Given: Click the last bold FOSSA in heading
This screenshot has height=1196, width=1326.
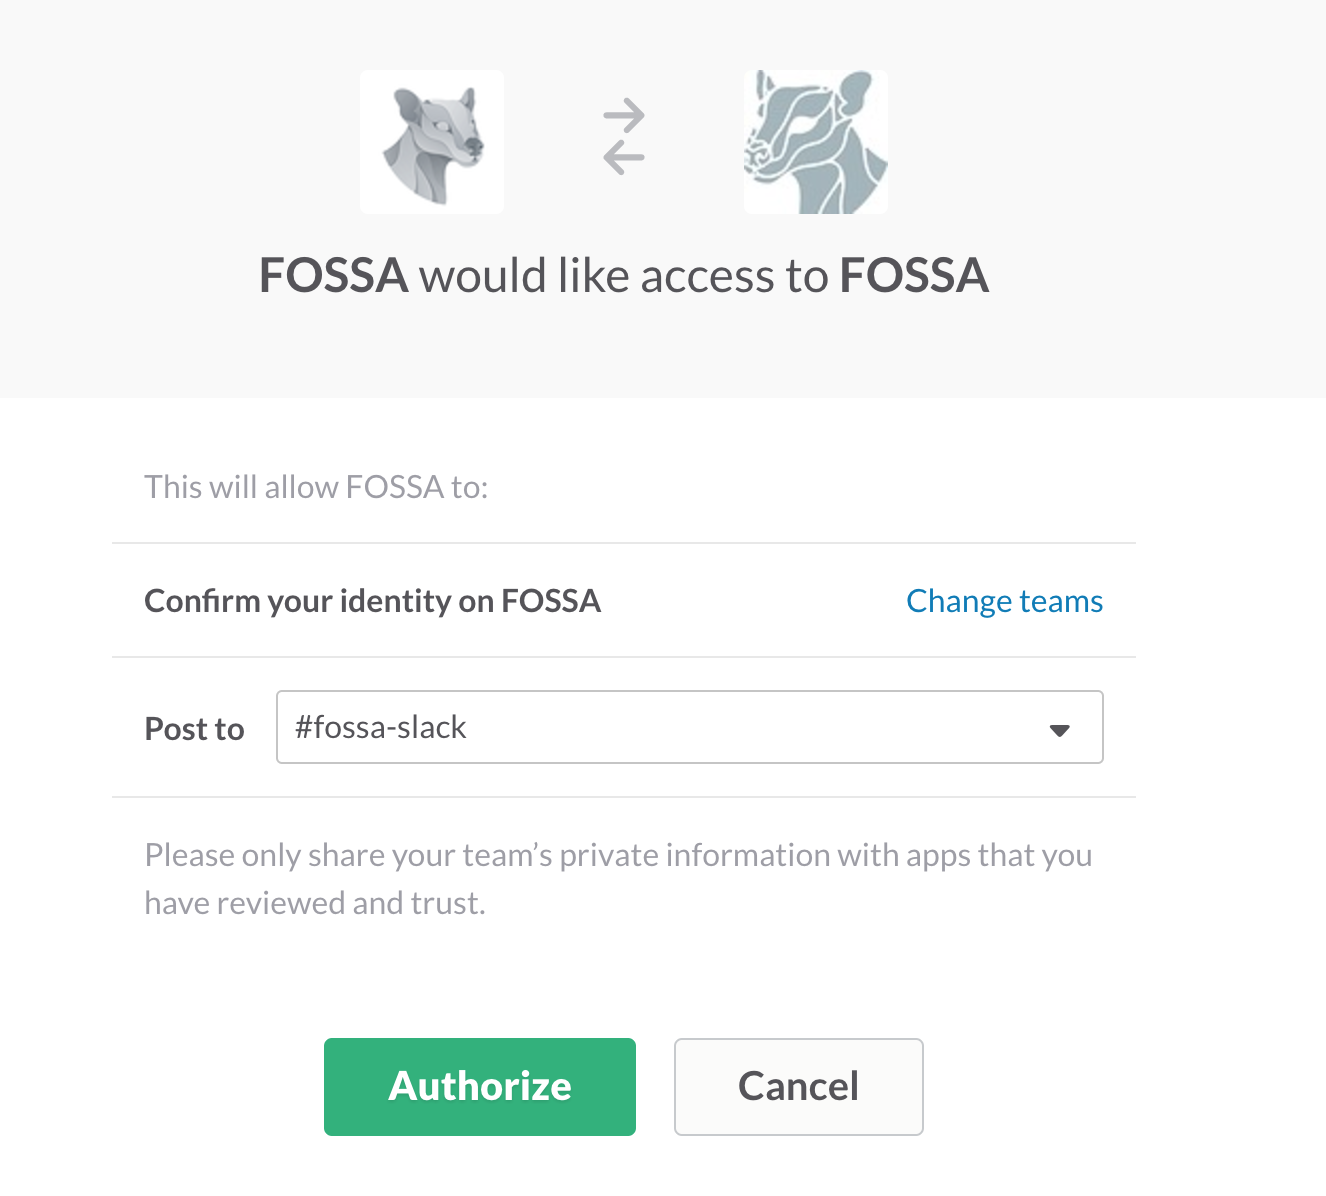Looking at the screenshot, I should click(x=914, y=276).
